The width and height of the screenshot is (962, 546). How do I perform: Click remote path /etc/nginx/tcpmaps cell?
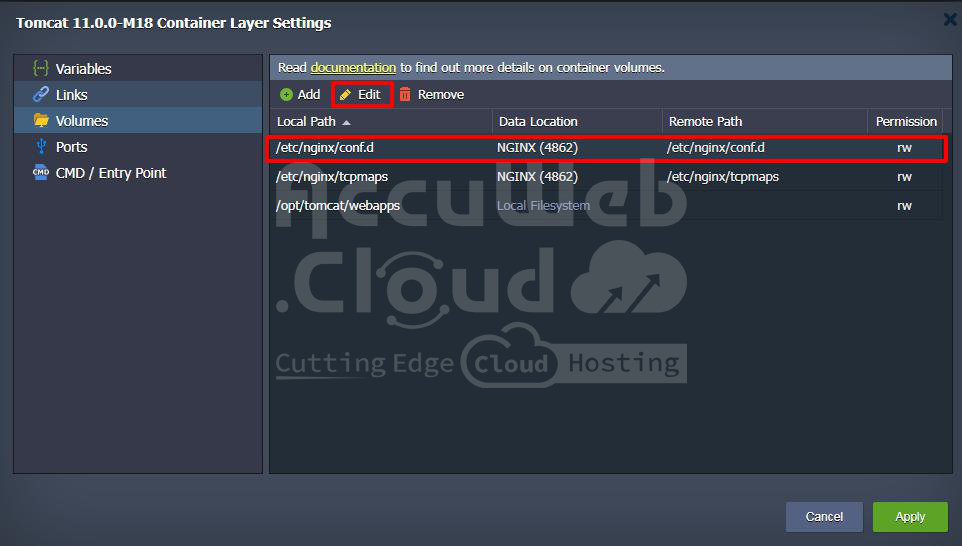click(x=723, y=177)
